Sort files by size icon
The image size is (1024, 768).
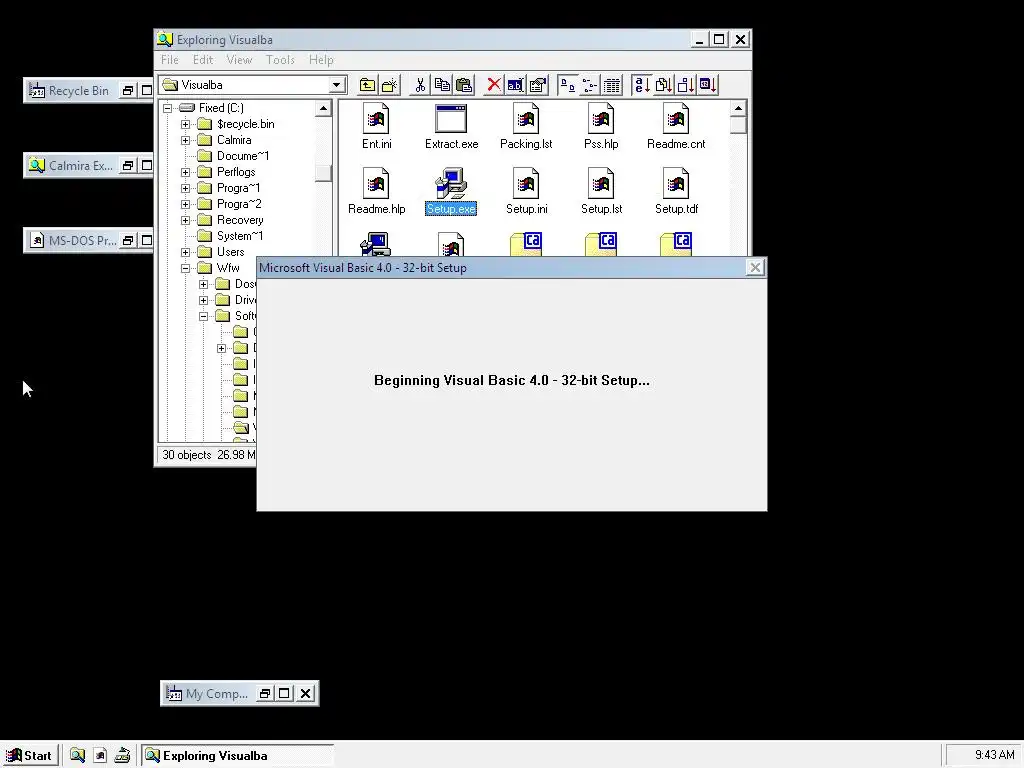(x=686, y=85)
